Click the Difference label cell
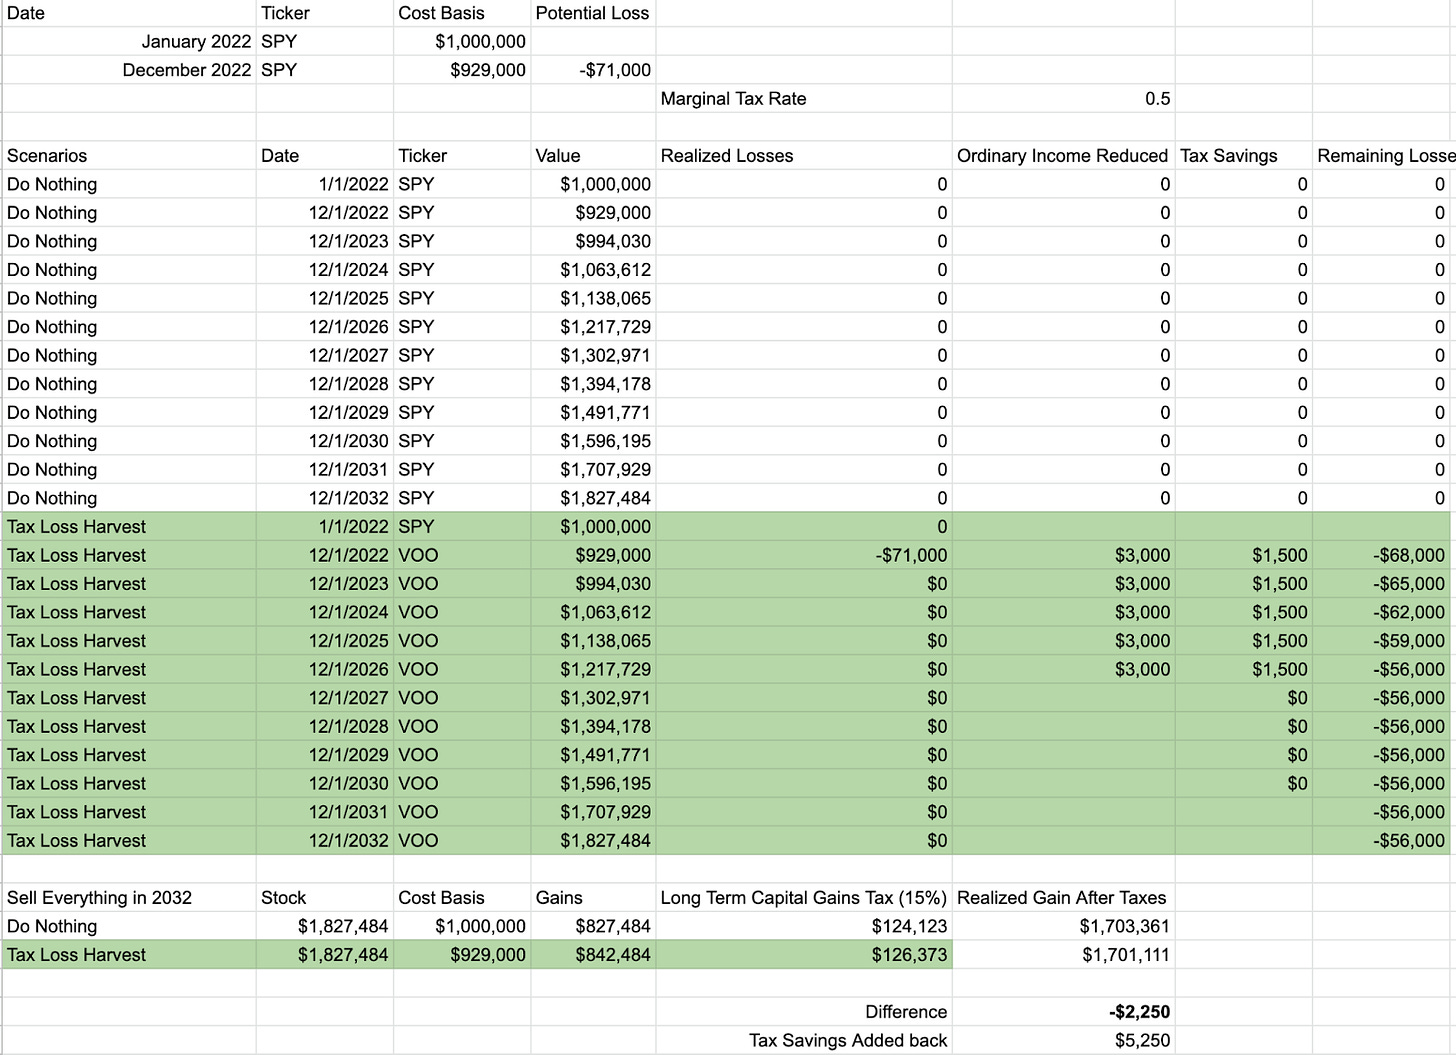1456x1055 pixels. tap(804, 1012)
